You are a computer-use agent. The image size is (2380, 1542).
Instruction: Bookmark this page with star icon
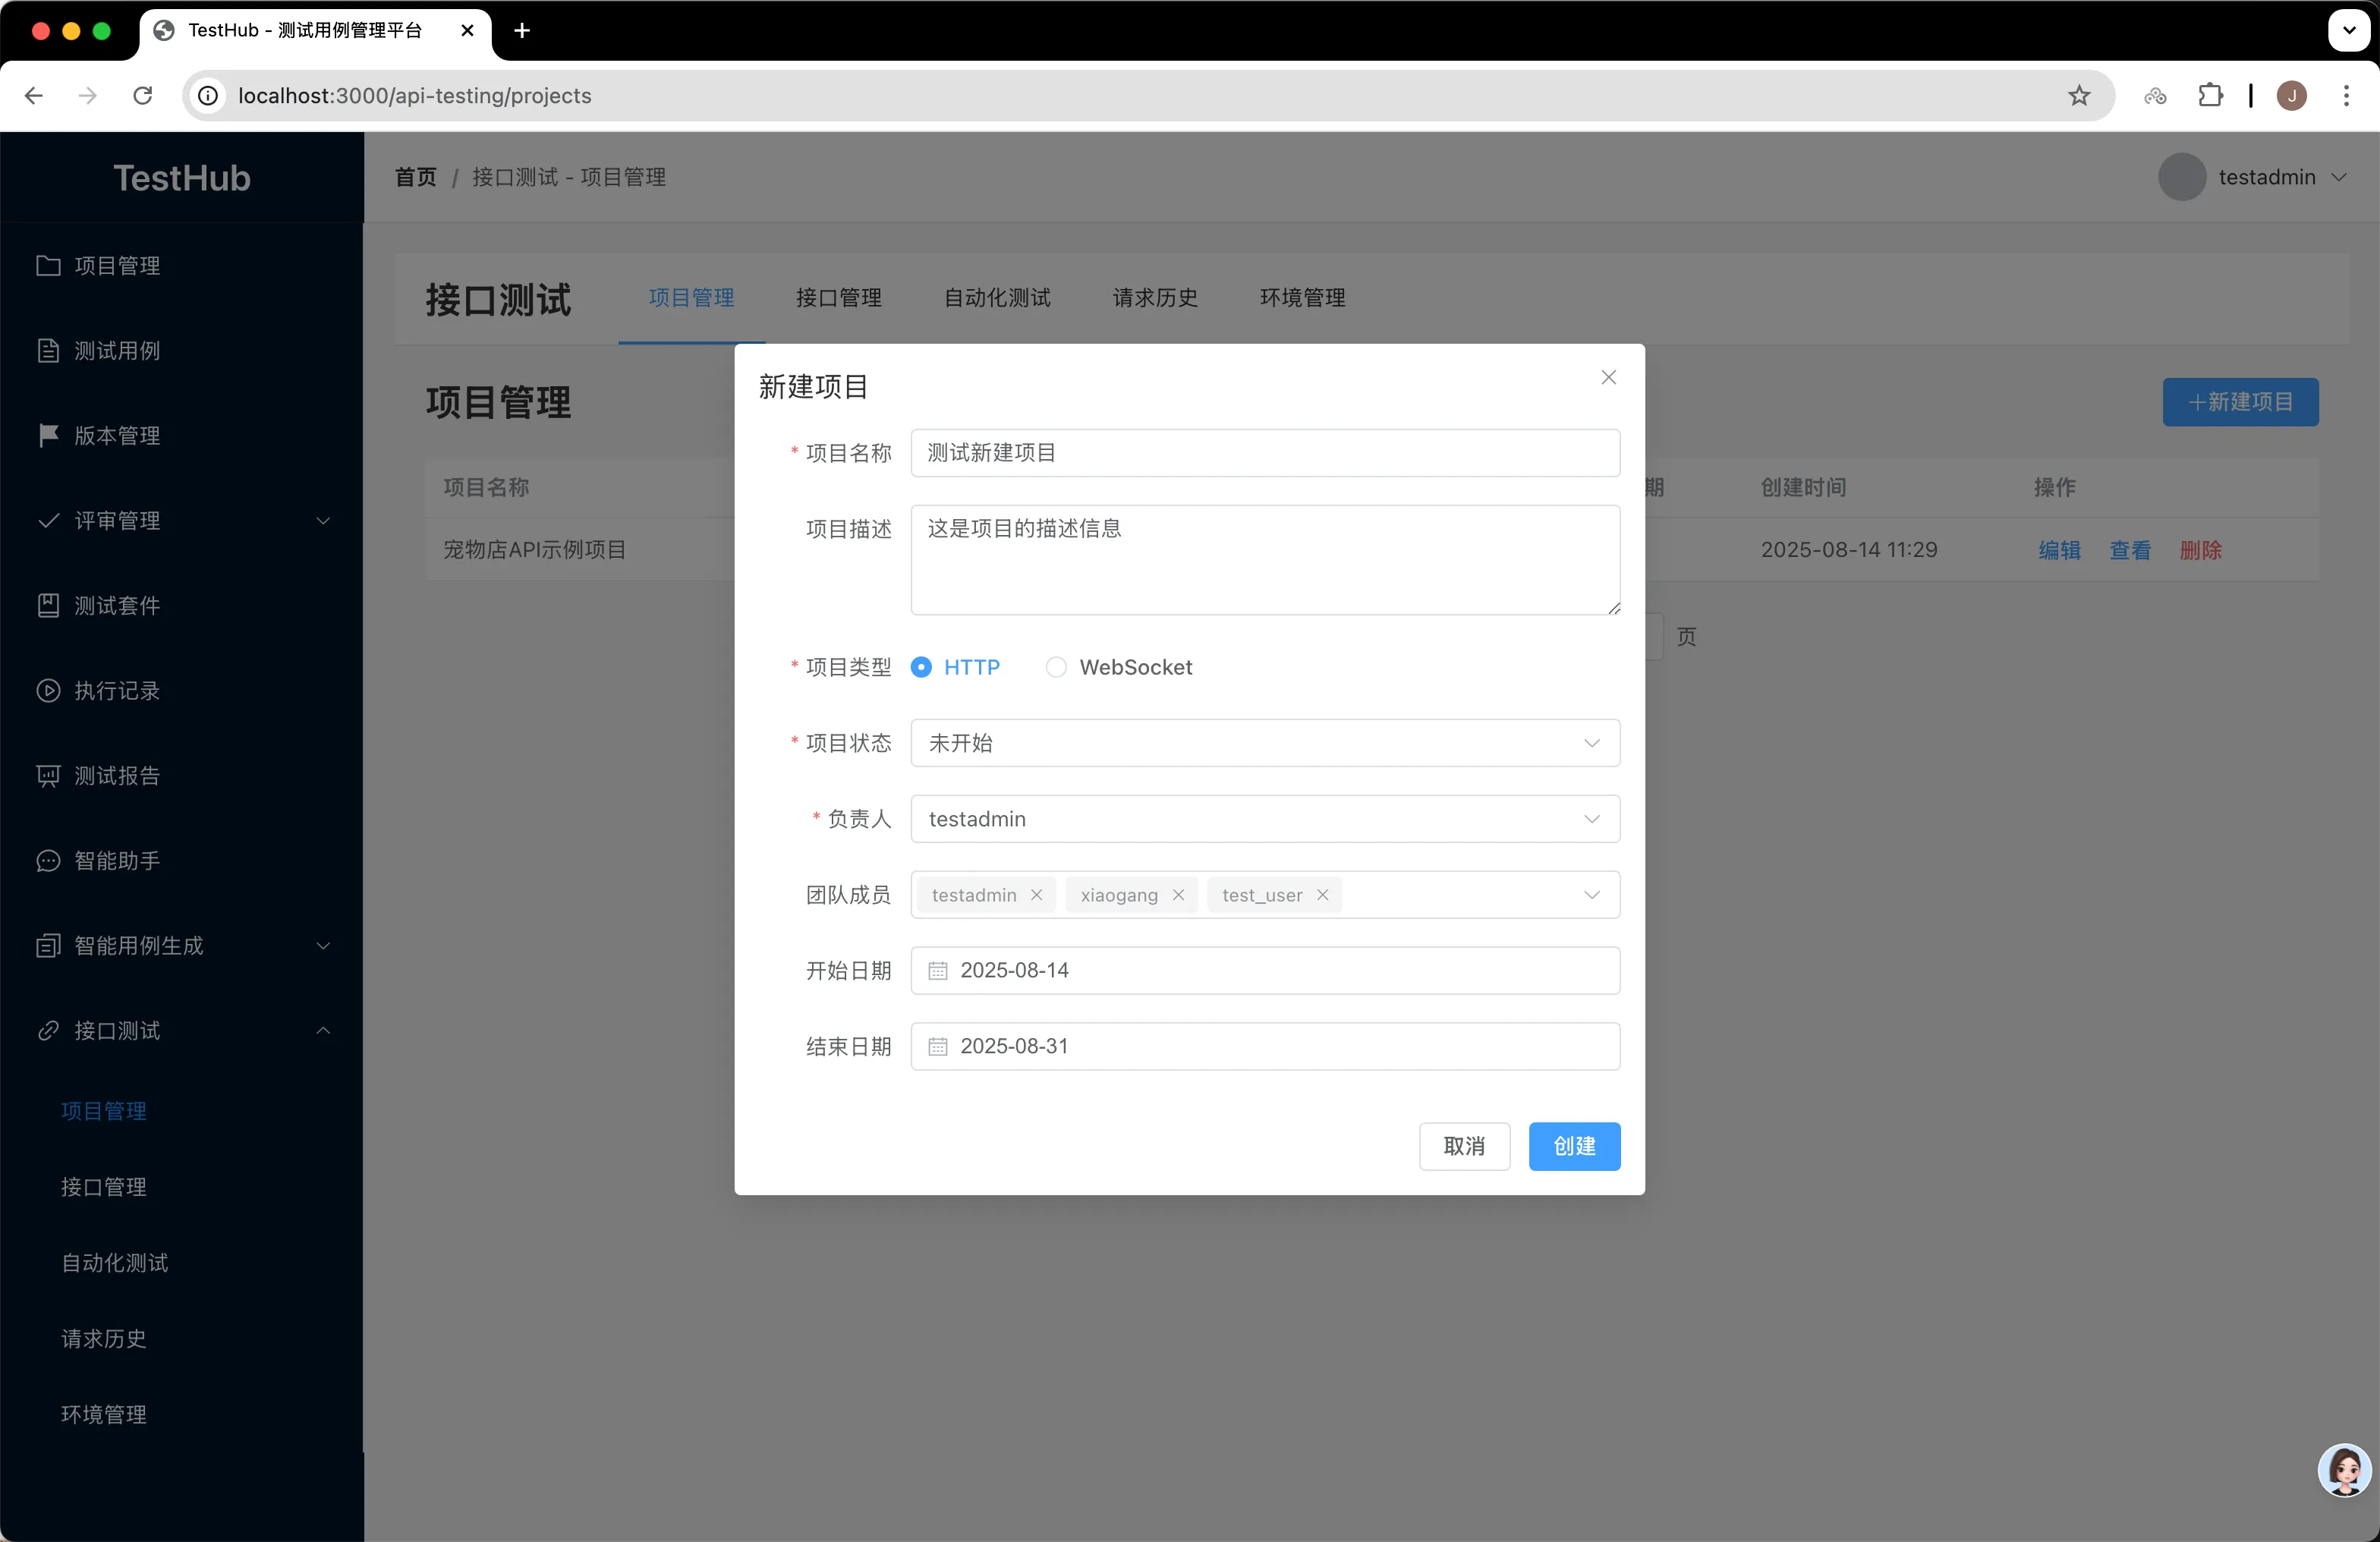(2079, 96)
